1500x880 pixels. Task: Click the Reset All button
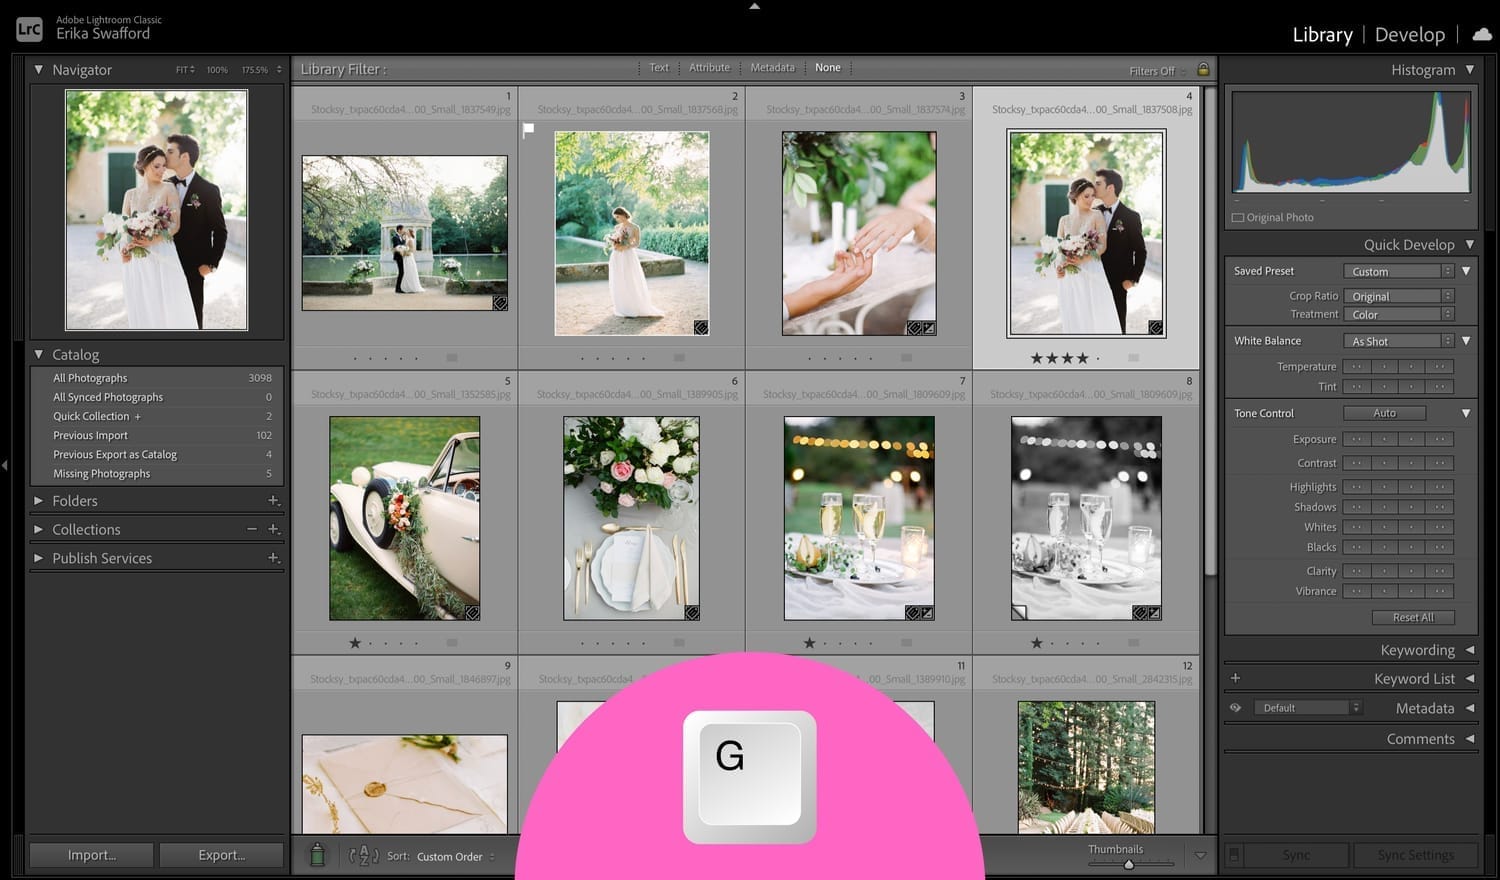pyautogui.click(x=1413, y=617)
